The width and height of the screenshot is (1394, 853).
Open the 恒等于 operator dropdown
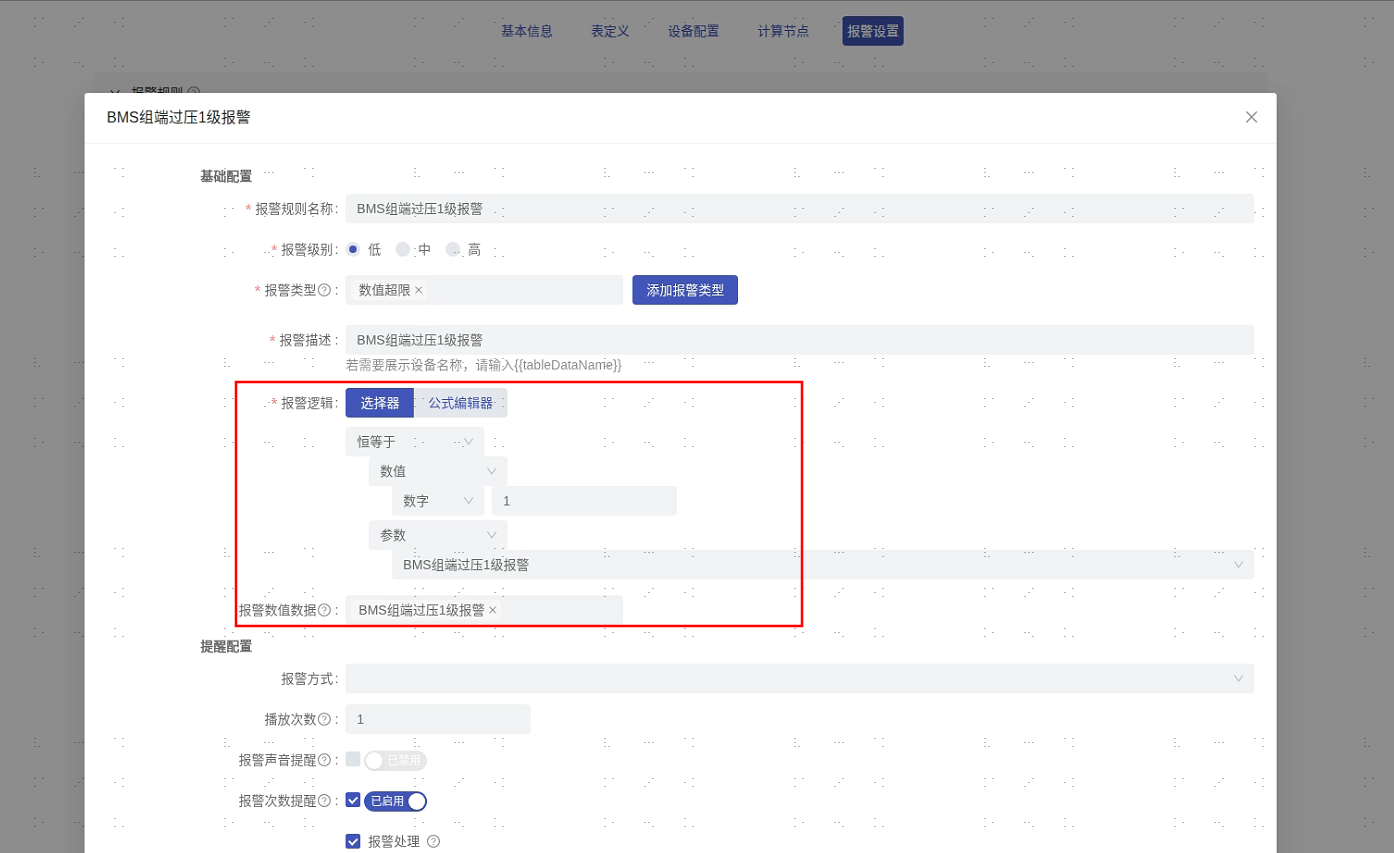click(414, 442)
